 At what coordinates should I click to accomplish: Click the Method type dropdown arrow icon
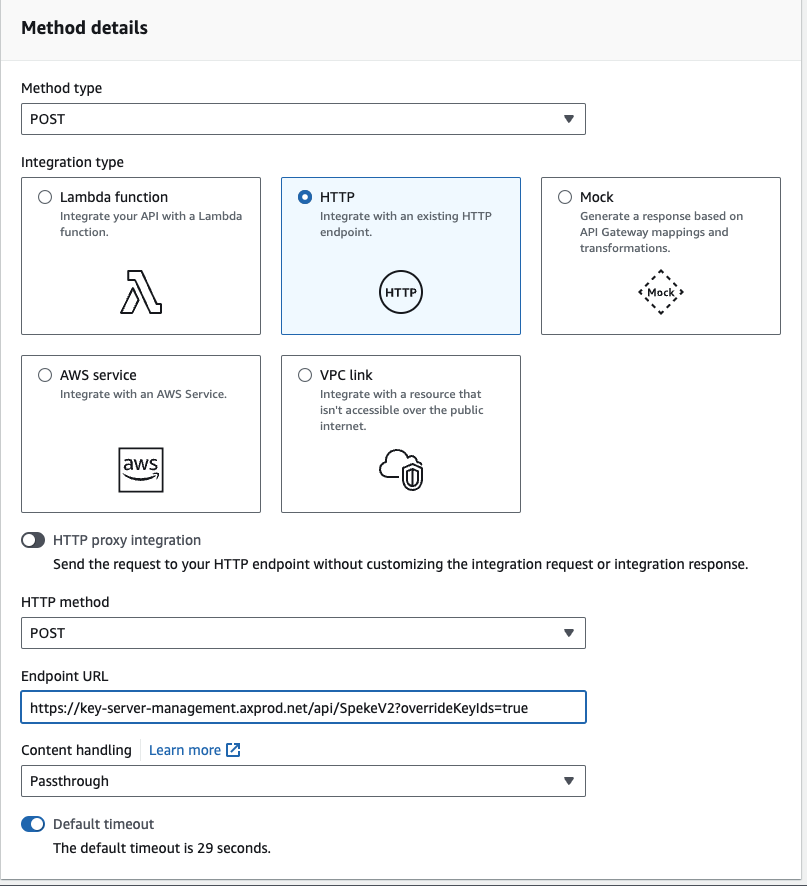(x=570, y=118)
